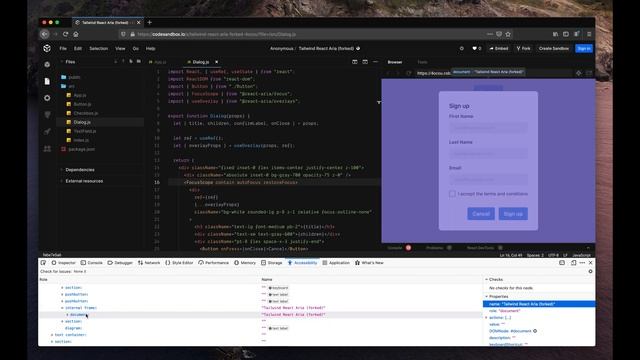Click the Firefox back arrow button
The height and width of the screenshot is (360, 640).
click(45, 34)
